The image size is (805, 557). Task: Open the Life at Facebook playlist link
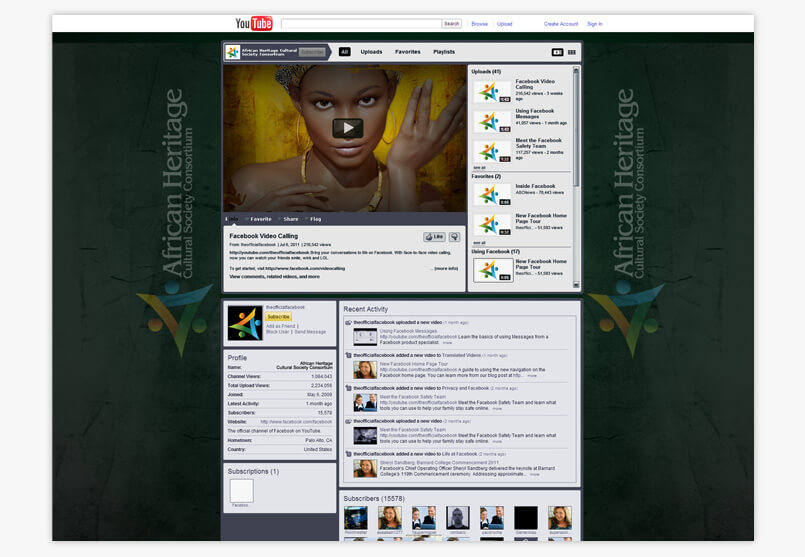point(459,454)
